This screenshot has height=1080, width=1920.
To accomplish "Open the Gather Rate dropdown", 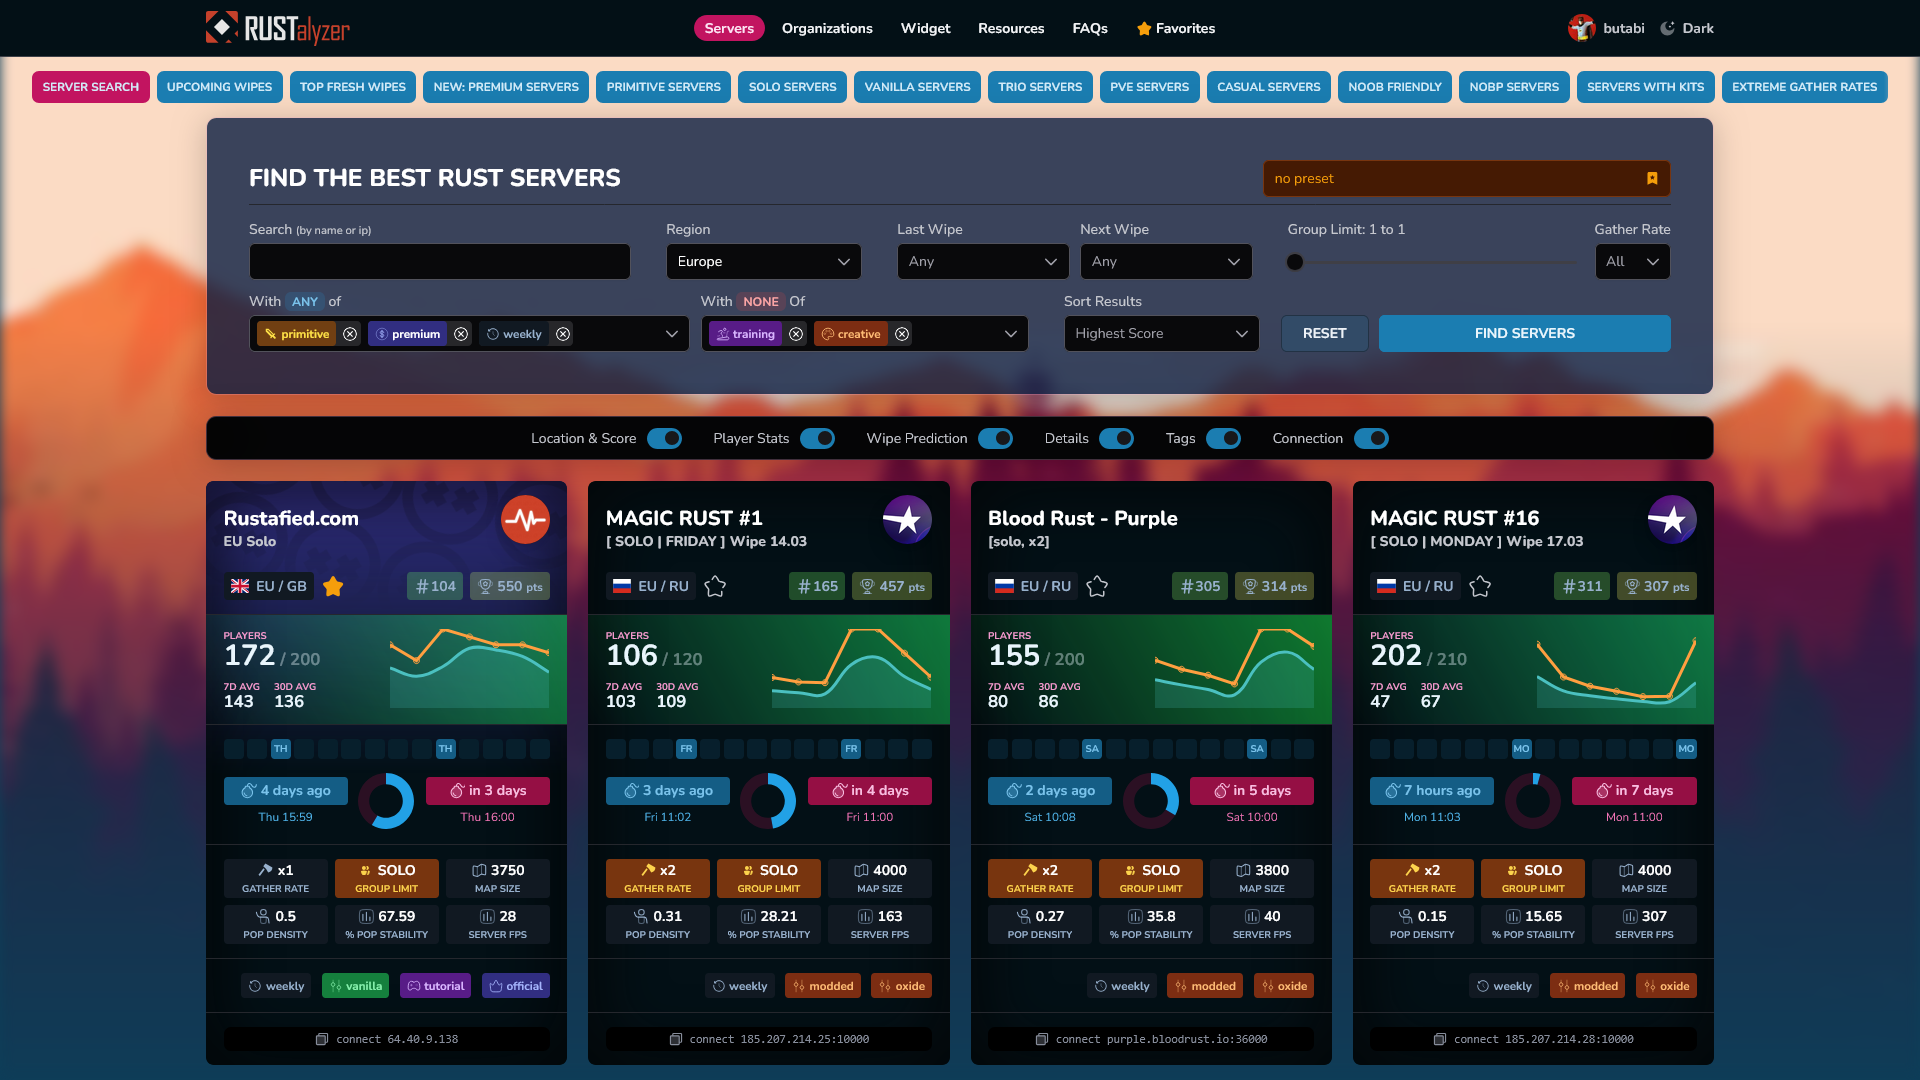I will (1631, 262).
